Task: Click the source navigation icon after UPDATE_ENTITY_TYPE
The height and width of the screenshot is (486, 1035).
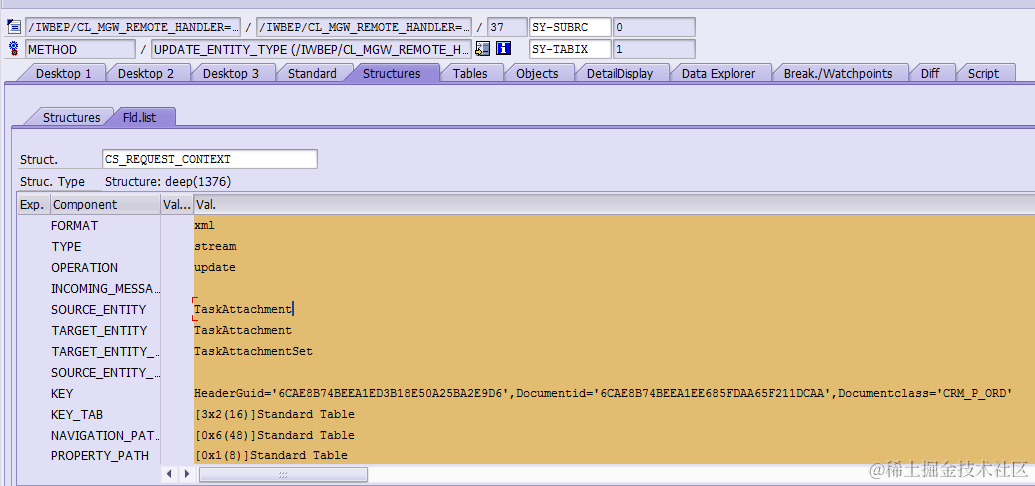Action: 483,49
